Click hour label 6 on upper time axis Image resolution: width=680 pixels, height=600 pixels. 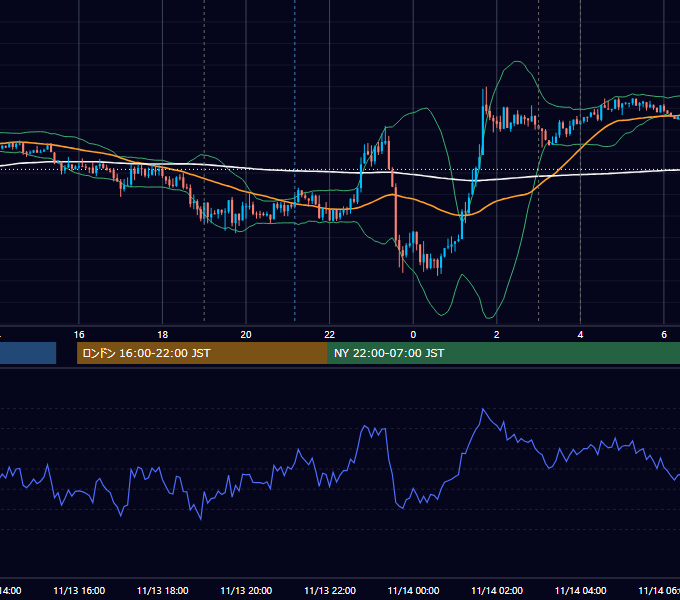(x=664, y=335)
